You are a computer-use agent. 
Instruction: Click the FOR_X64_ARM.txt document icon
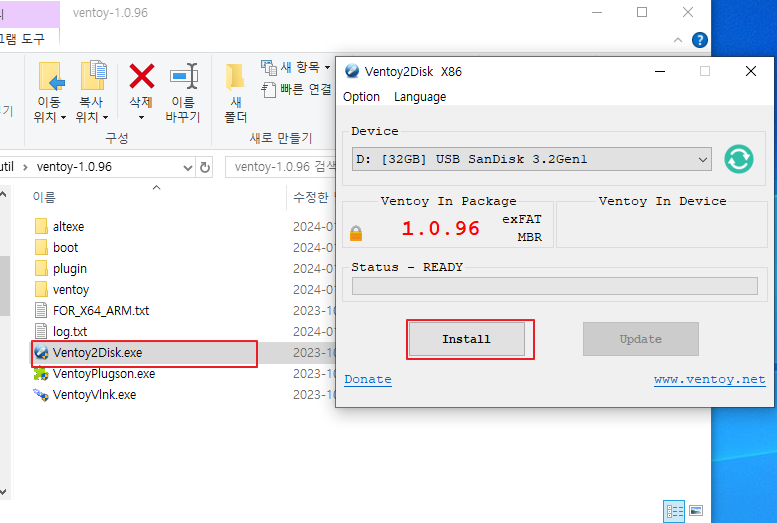click(41, 311)
